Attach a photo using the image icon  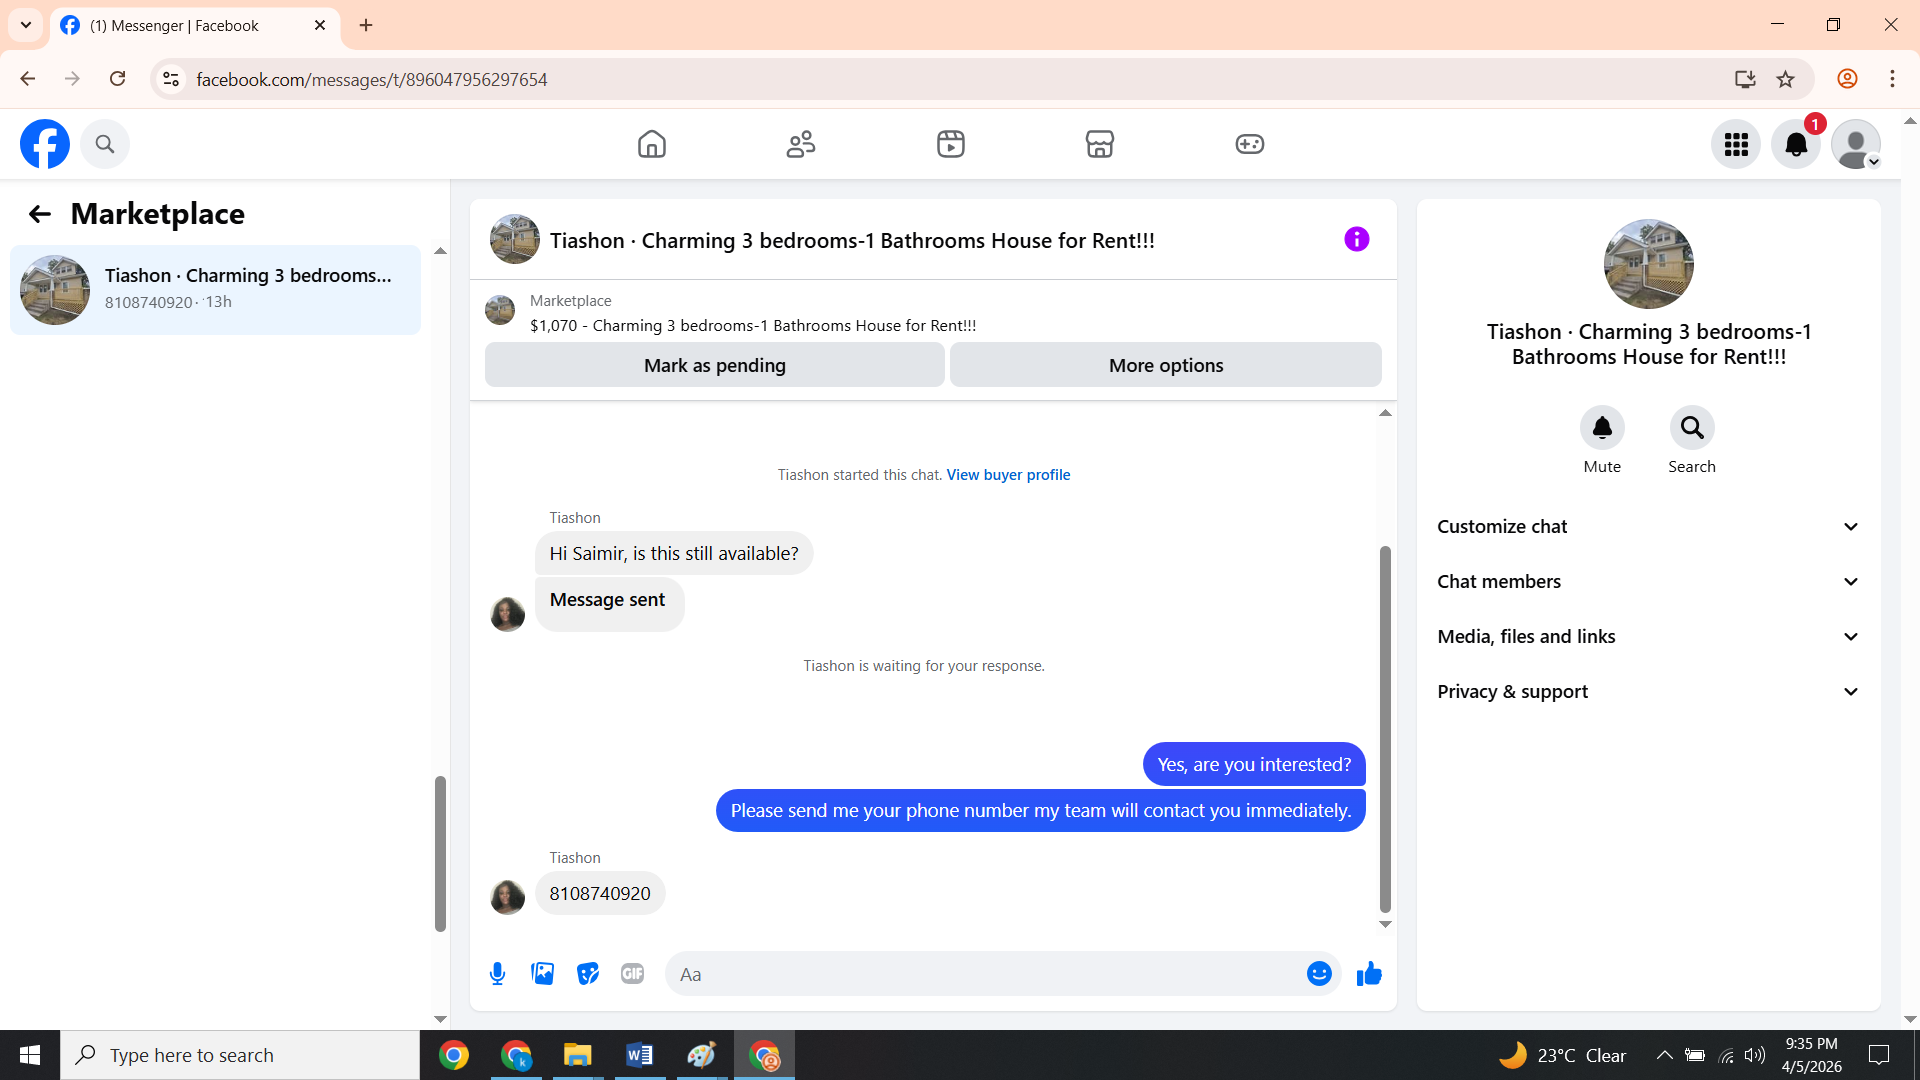coord(542,974)
